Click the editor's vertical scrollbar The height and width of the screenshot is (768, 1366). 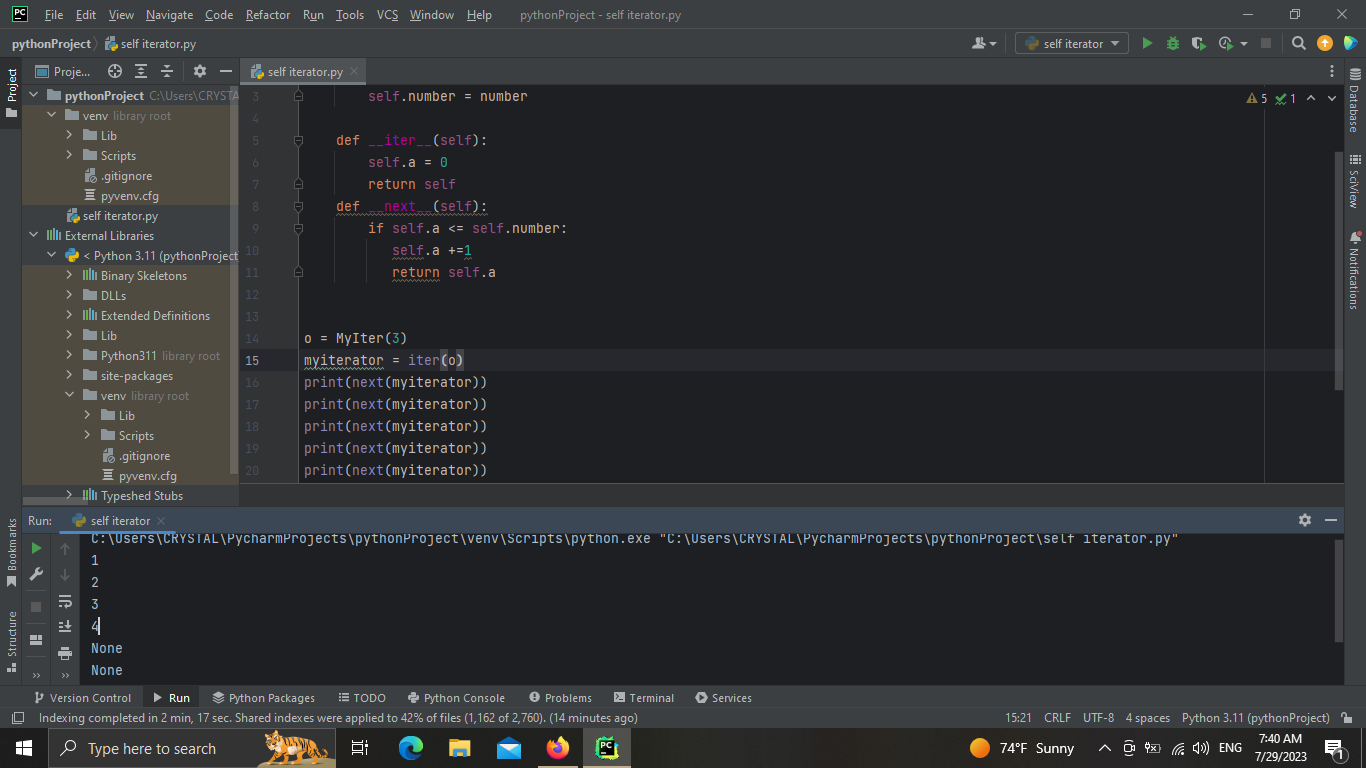(x=1339, y=270)
